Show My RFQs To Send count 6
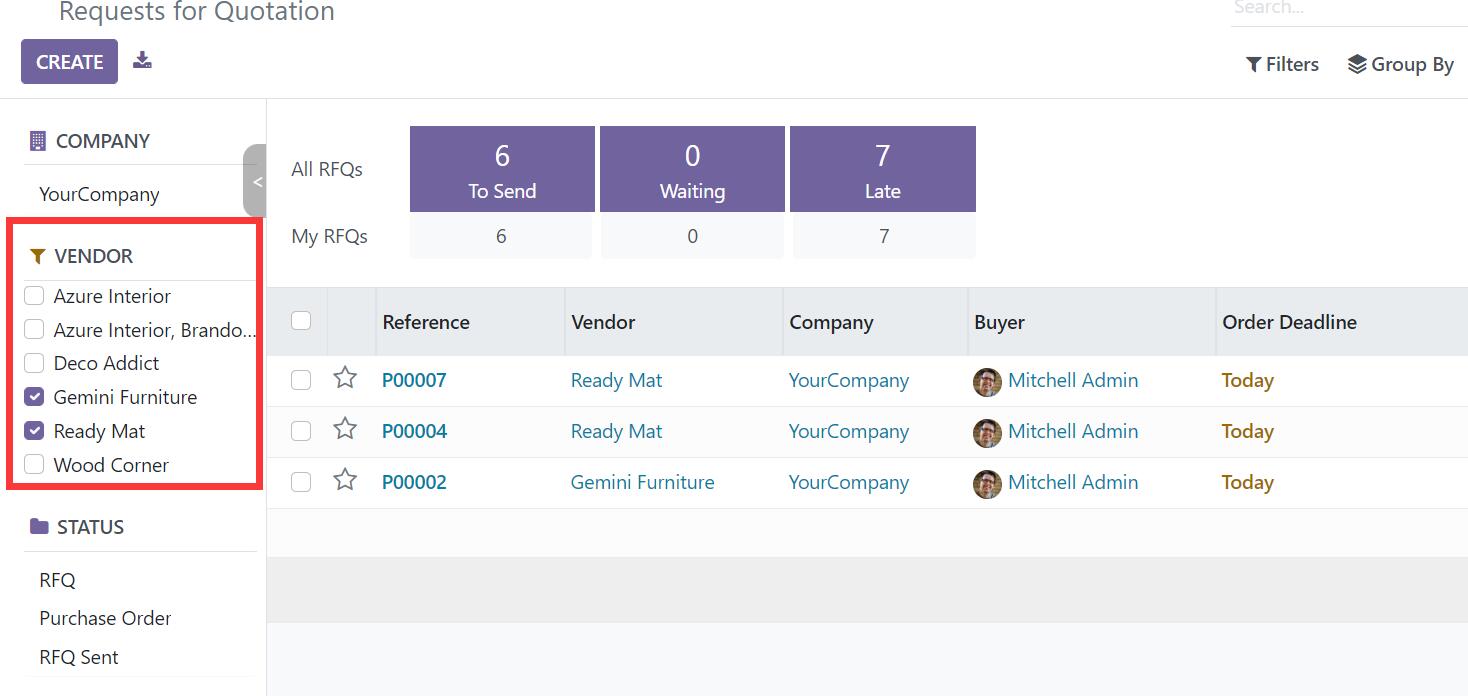The width and height of the screenshot is (1468, 696). [501, 237]
